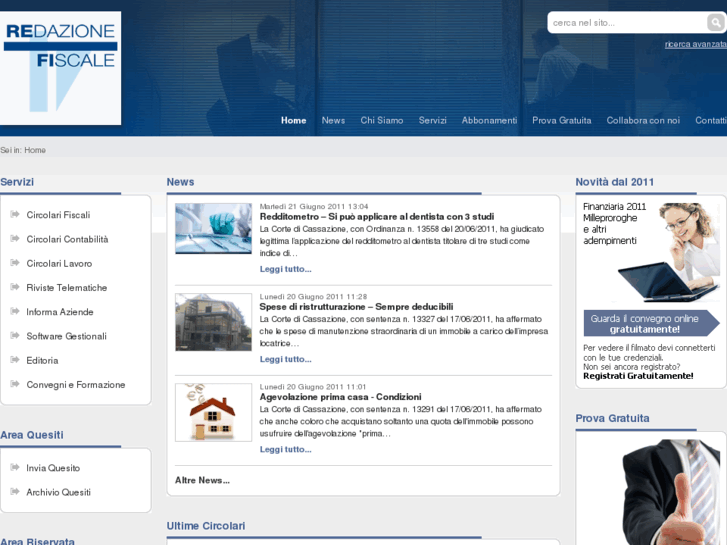The height and width of the screenshot is (545, 727).
Task: Select the Home menu item
Action: [x=293, y=120]
